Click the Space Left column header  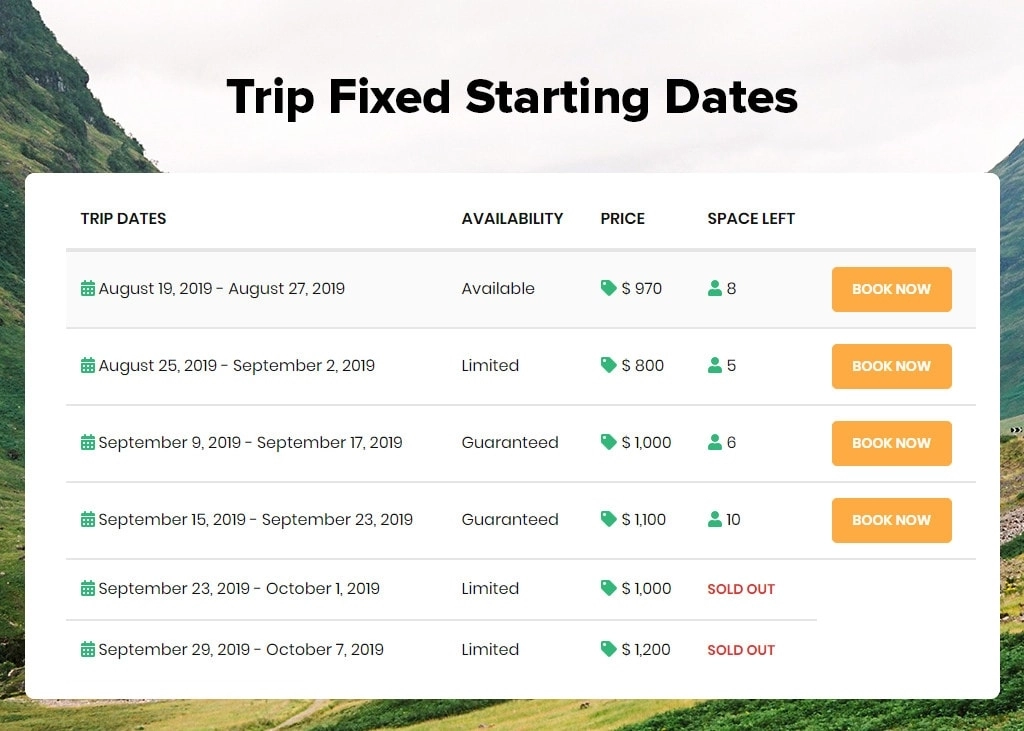click(751, 218)
